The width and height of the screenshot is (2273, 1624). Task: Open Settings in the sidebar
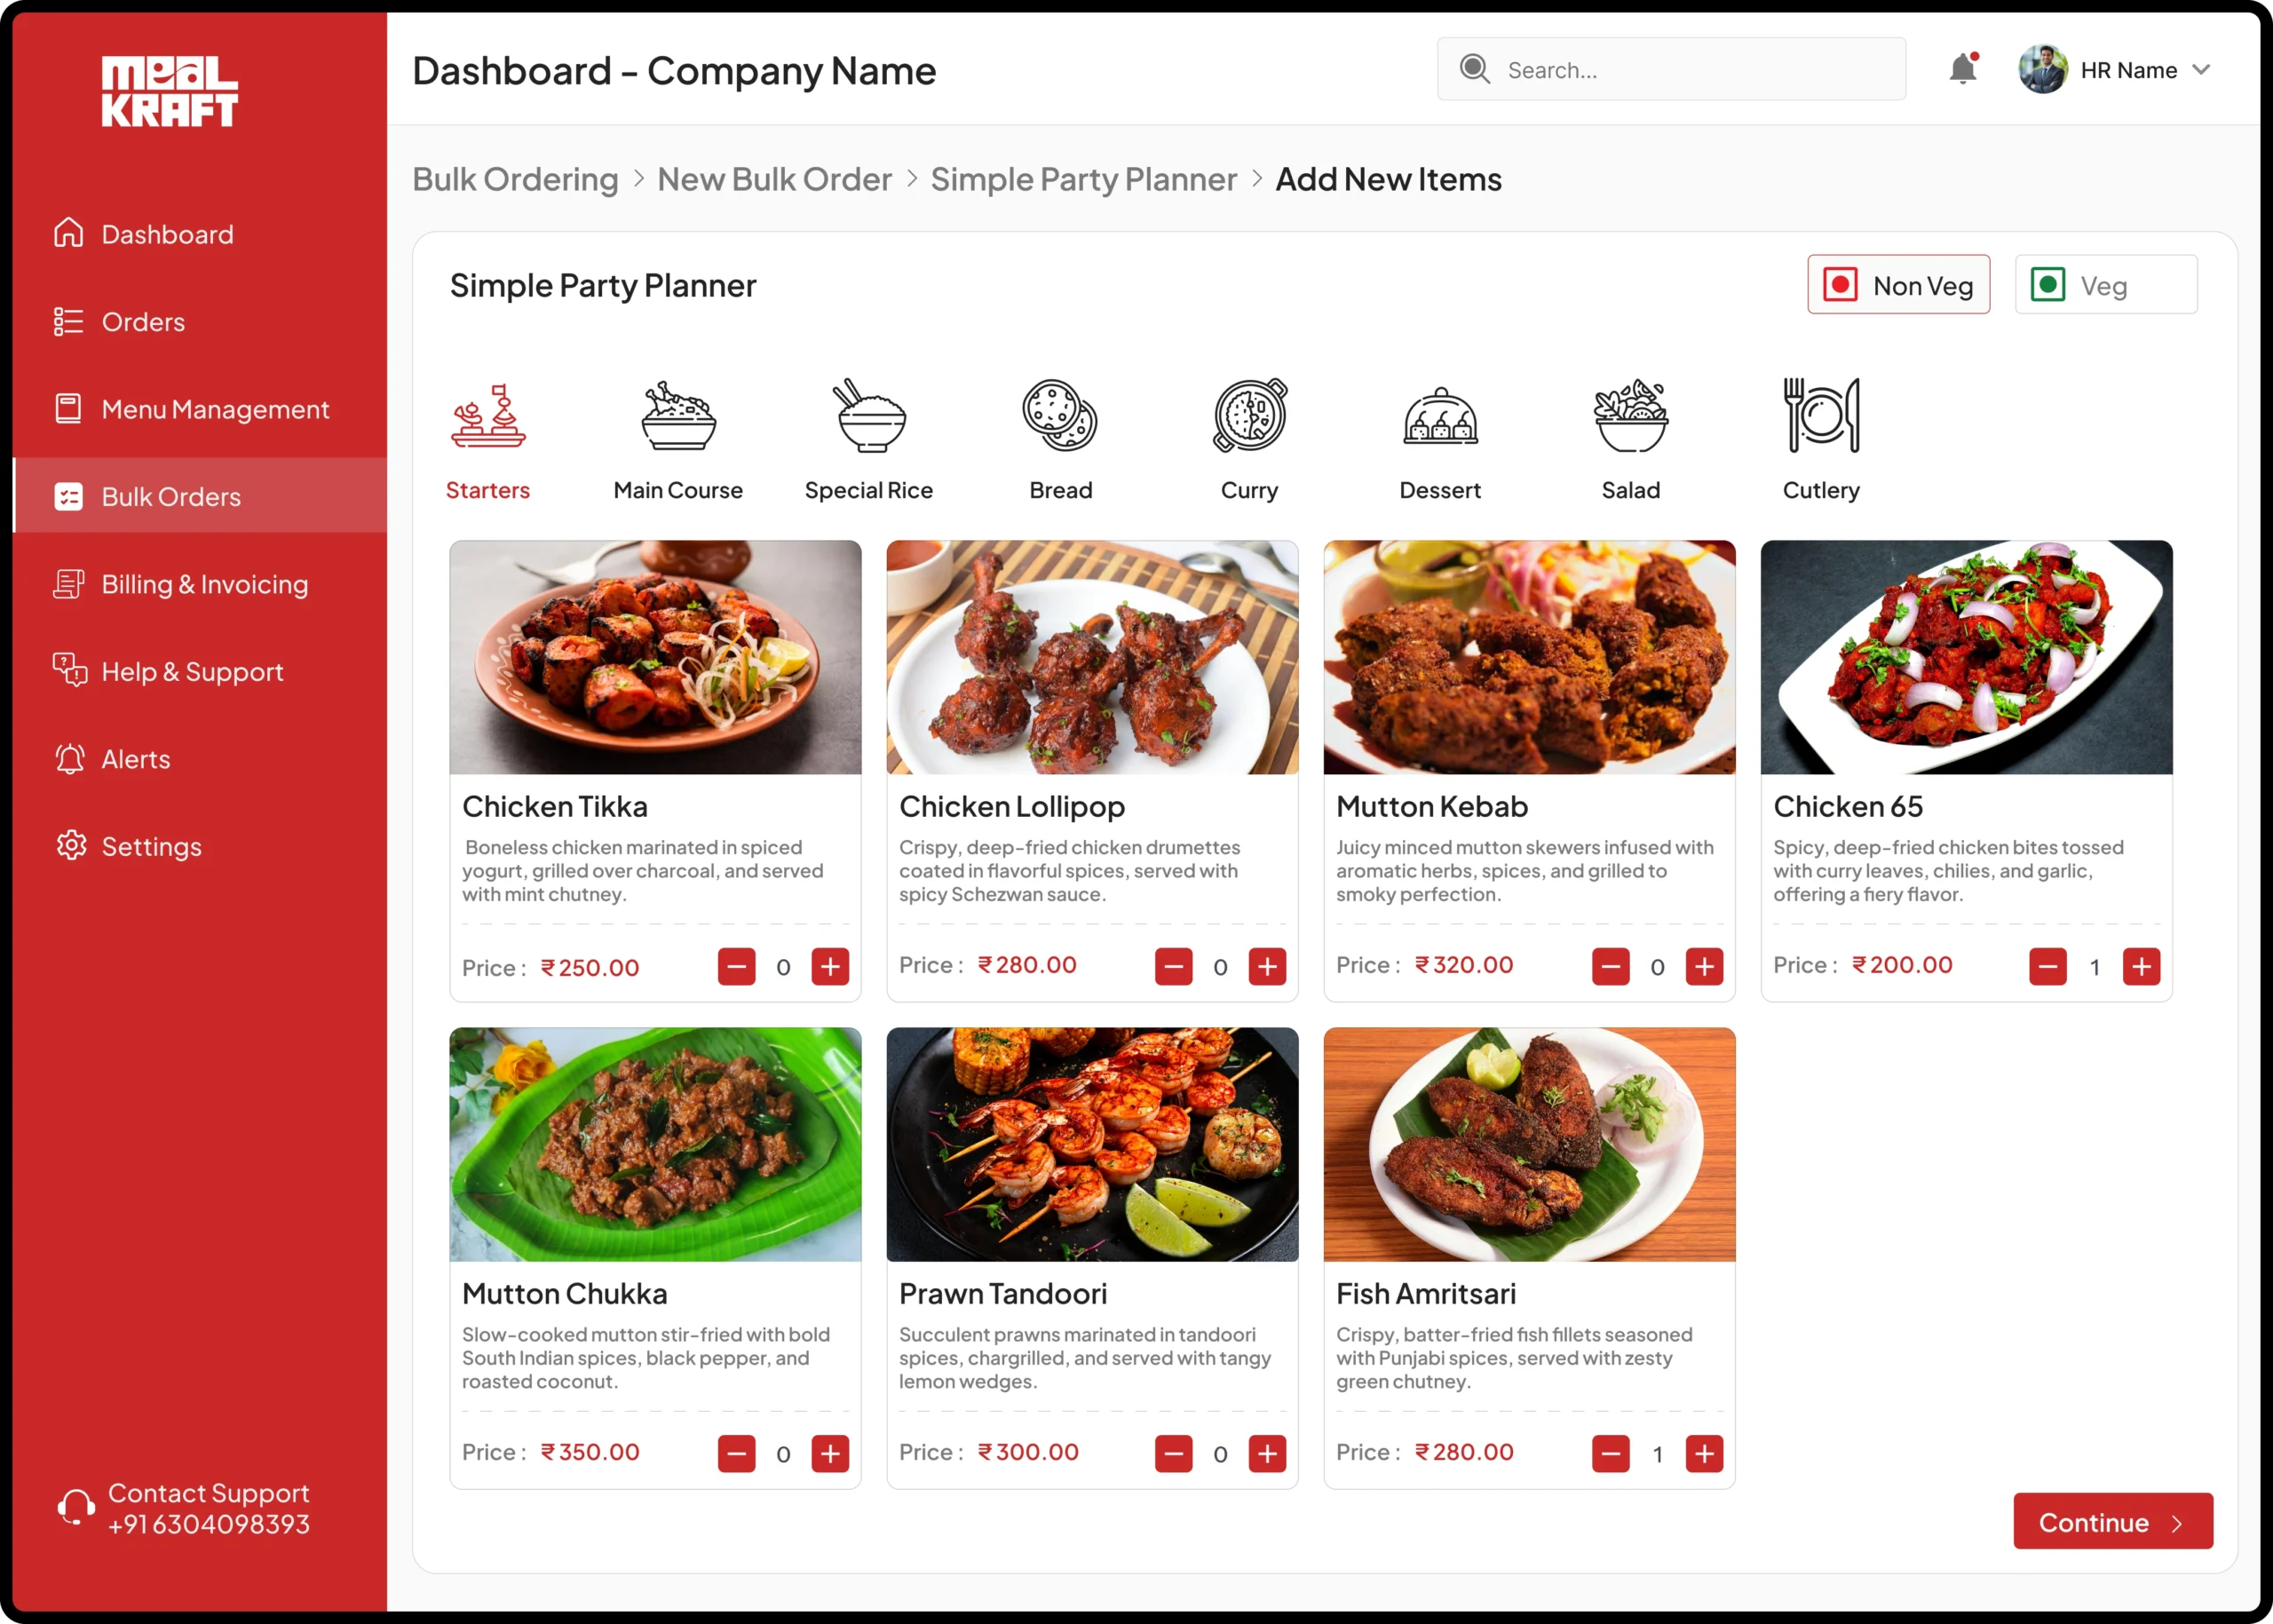[200, 846]
